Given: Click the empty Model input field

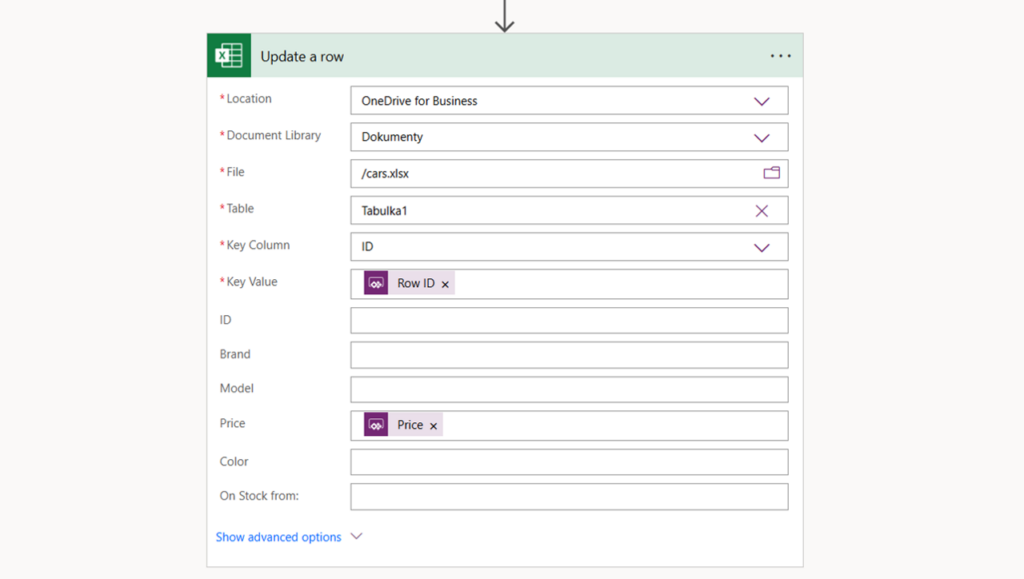Looking at the screenshot, I should [x=569, y=390].
